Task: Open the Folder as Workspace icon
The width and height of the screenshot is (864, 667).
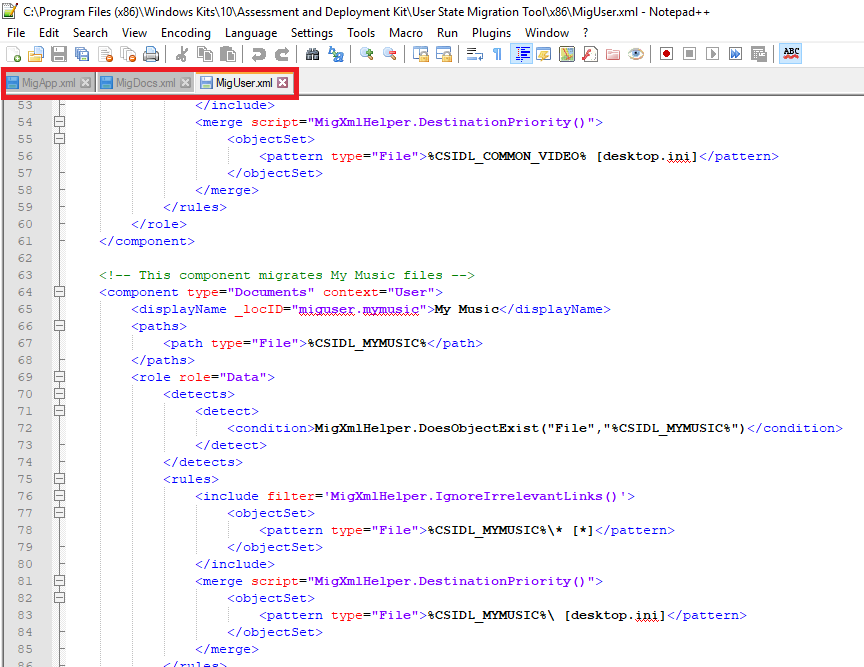Action: [613, 54]
